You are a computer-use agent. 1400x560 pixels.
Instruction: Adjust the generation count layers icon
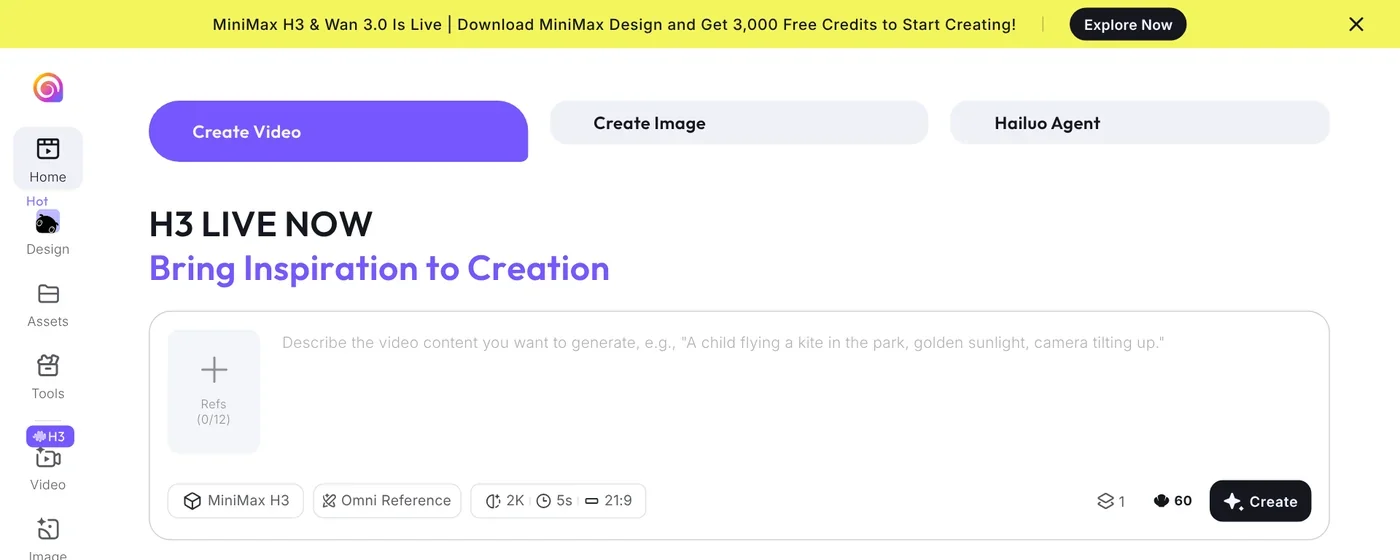coord(1111,501)
